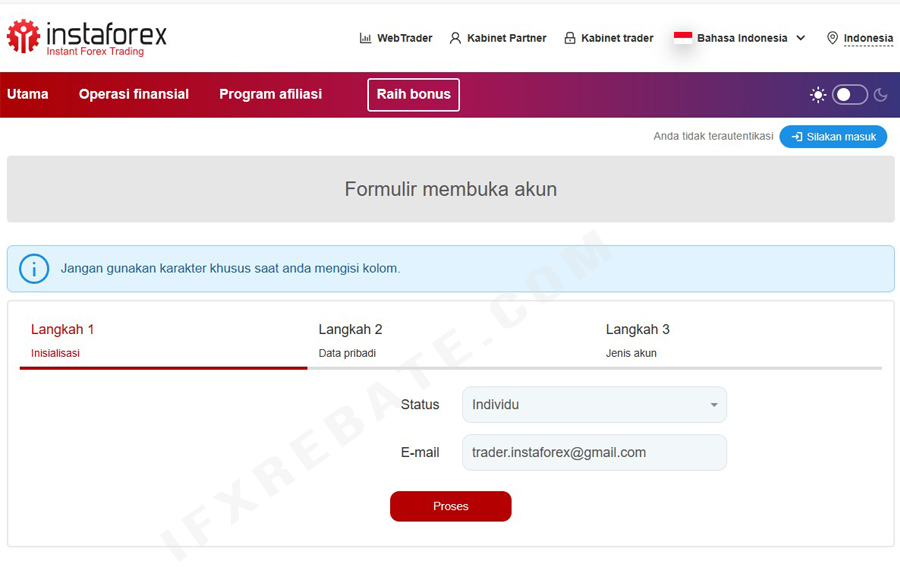The width and height of the screenshot is (900, 572).
Task: Open the Kabinet trader link
Action: (617, 38)
